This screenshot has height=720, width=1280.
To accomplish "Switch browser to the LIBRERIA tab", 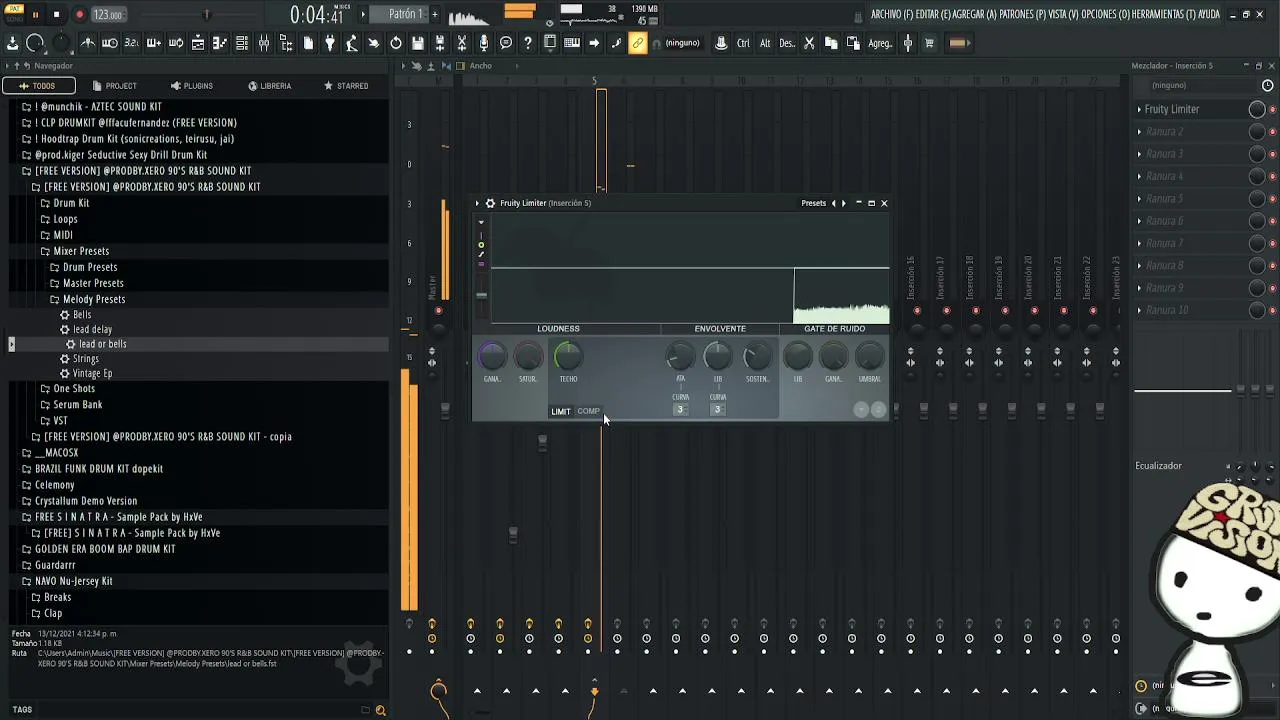I will pyautogui.click(x=270, y=86).
